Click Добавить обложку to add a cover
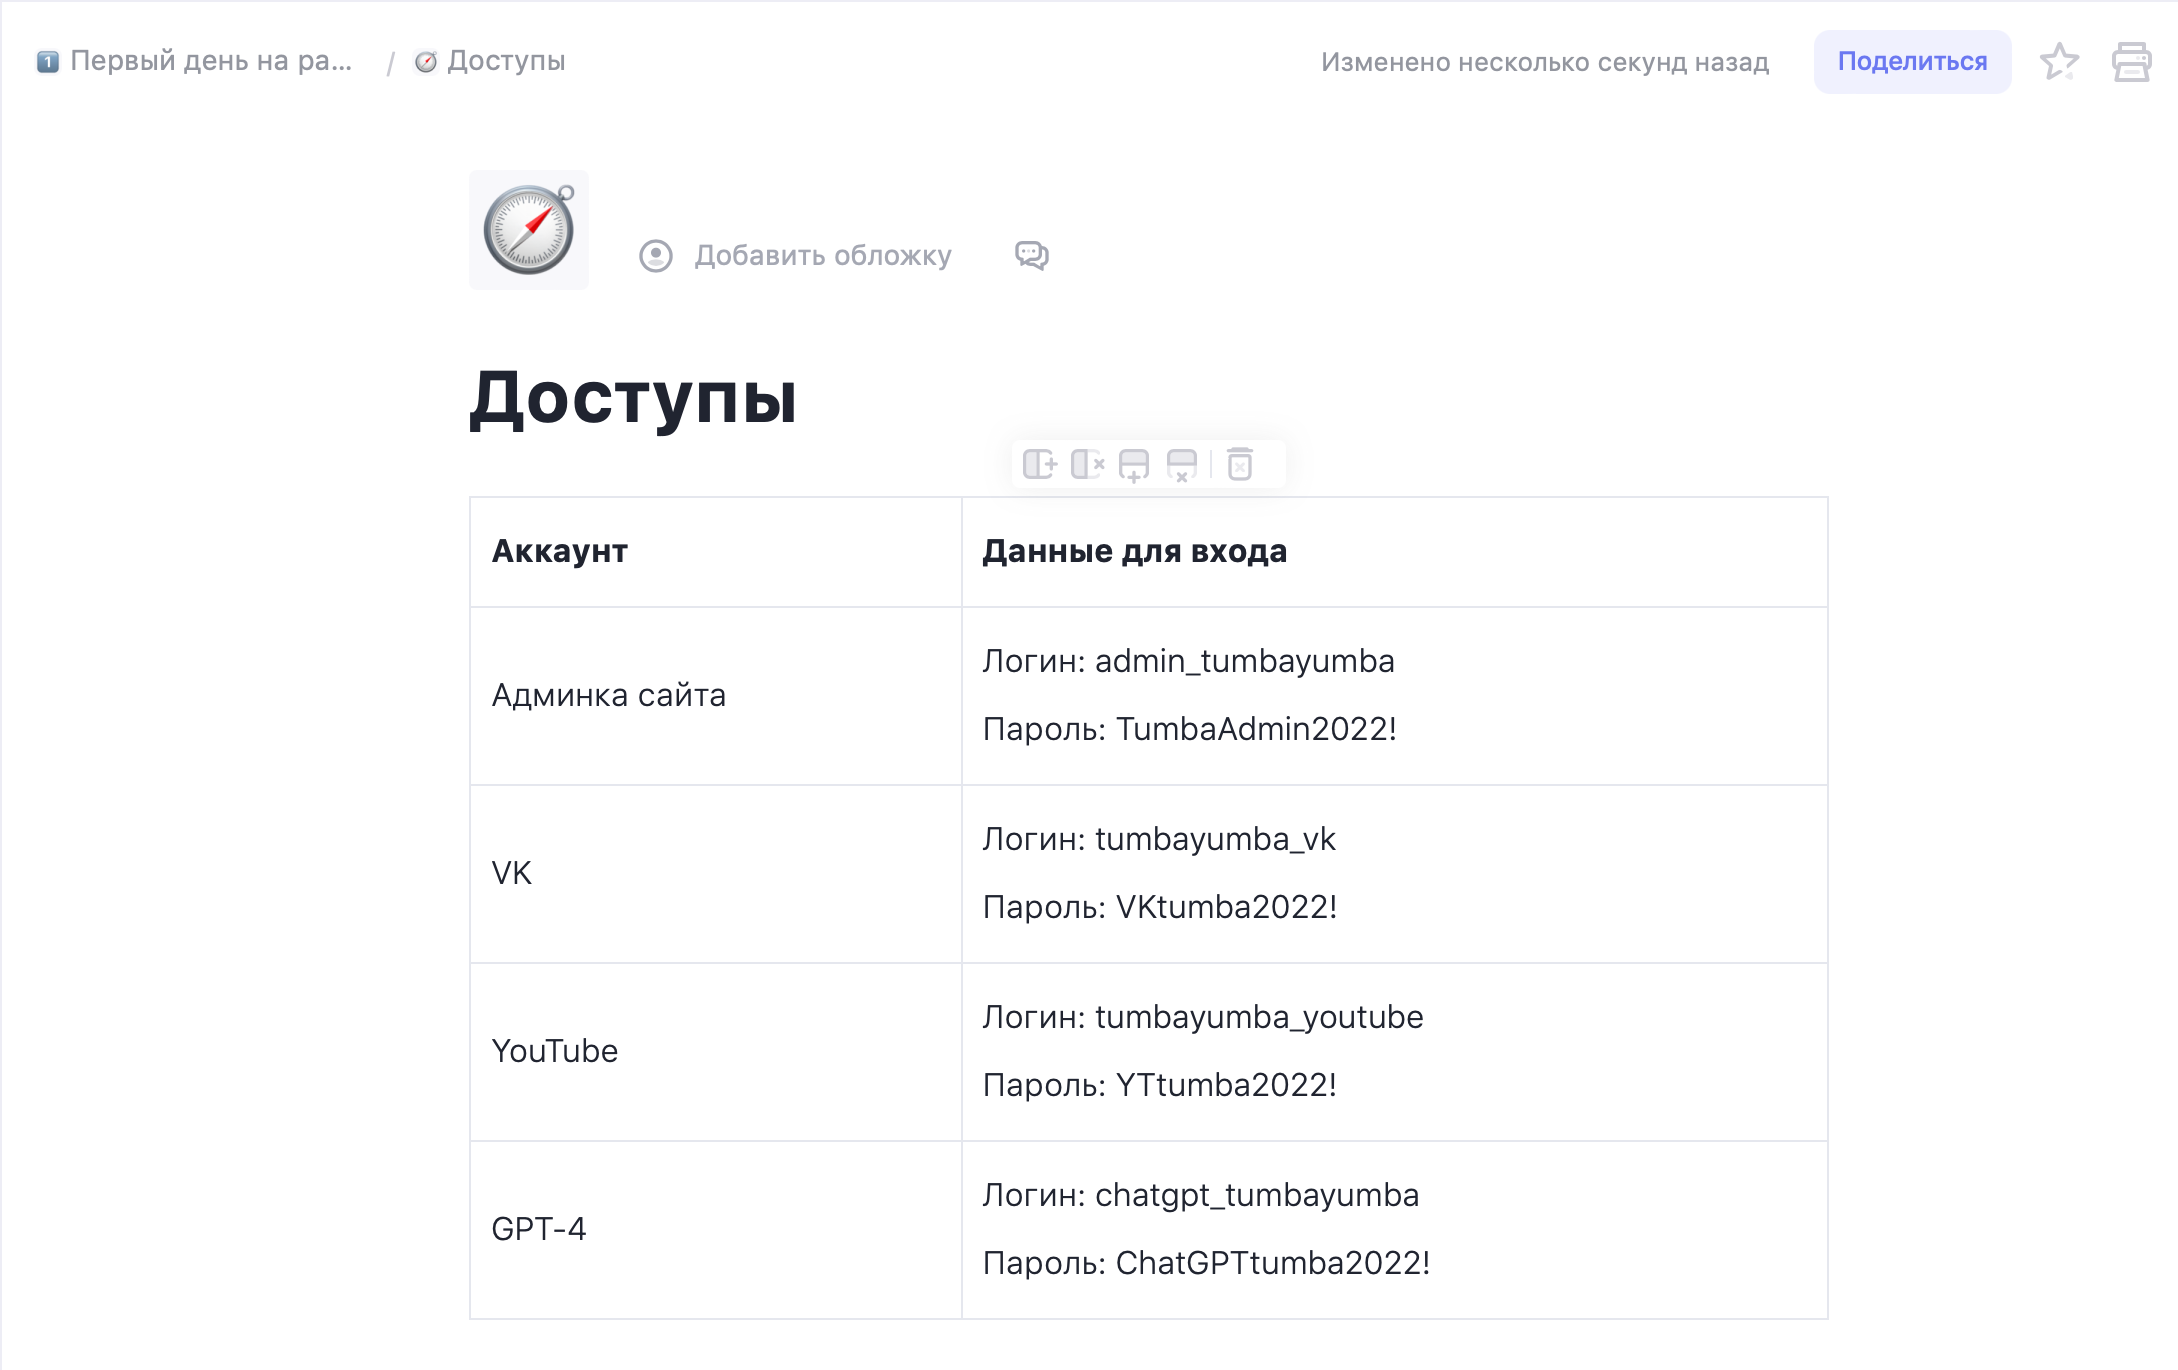Screen dimensions: 2178x1370 coord(821,256)
